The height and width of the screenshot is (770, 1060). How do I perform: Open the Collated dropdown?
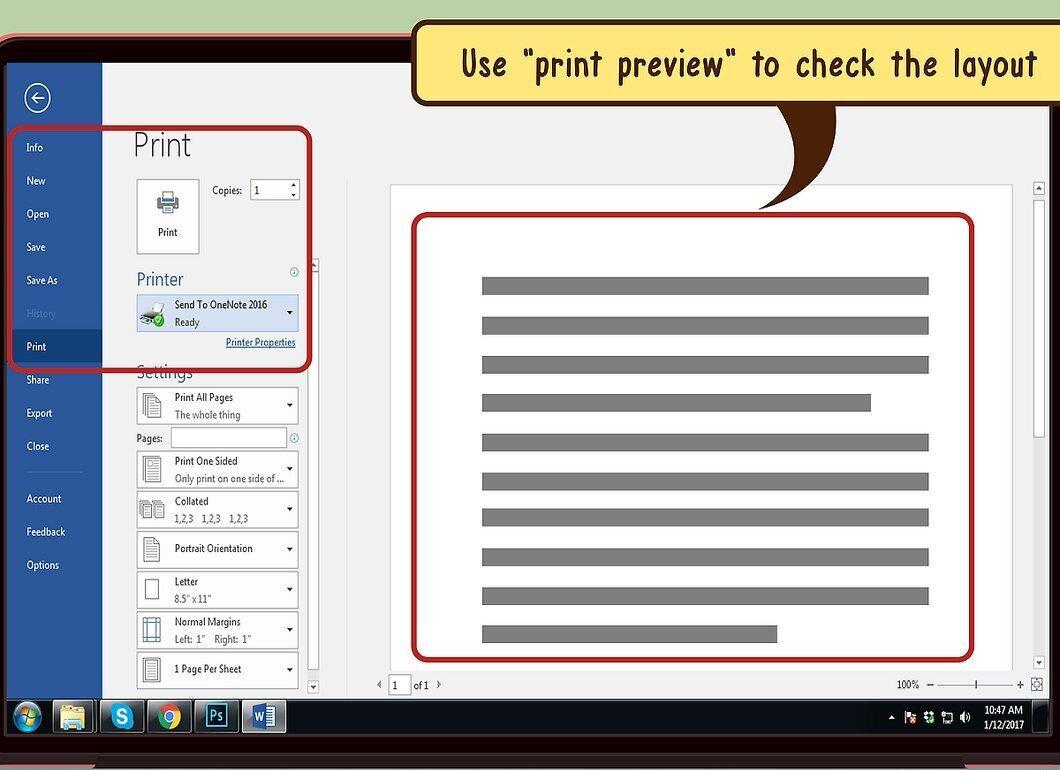218,510
